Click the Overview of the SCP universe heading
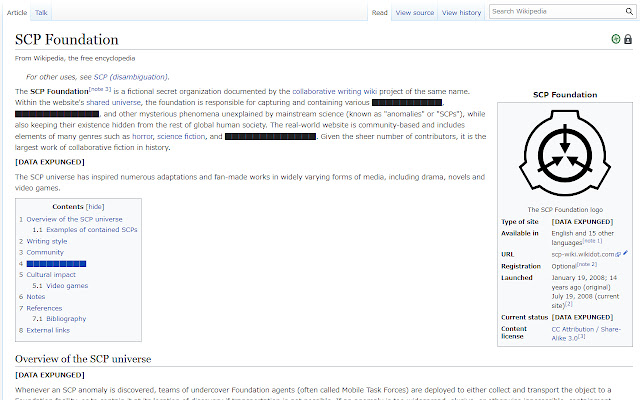This screenshot has width=640, height=400. (83, 359)
